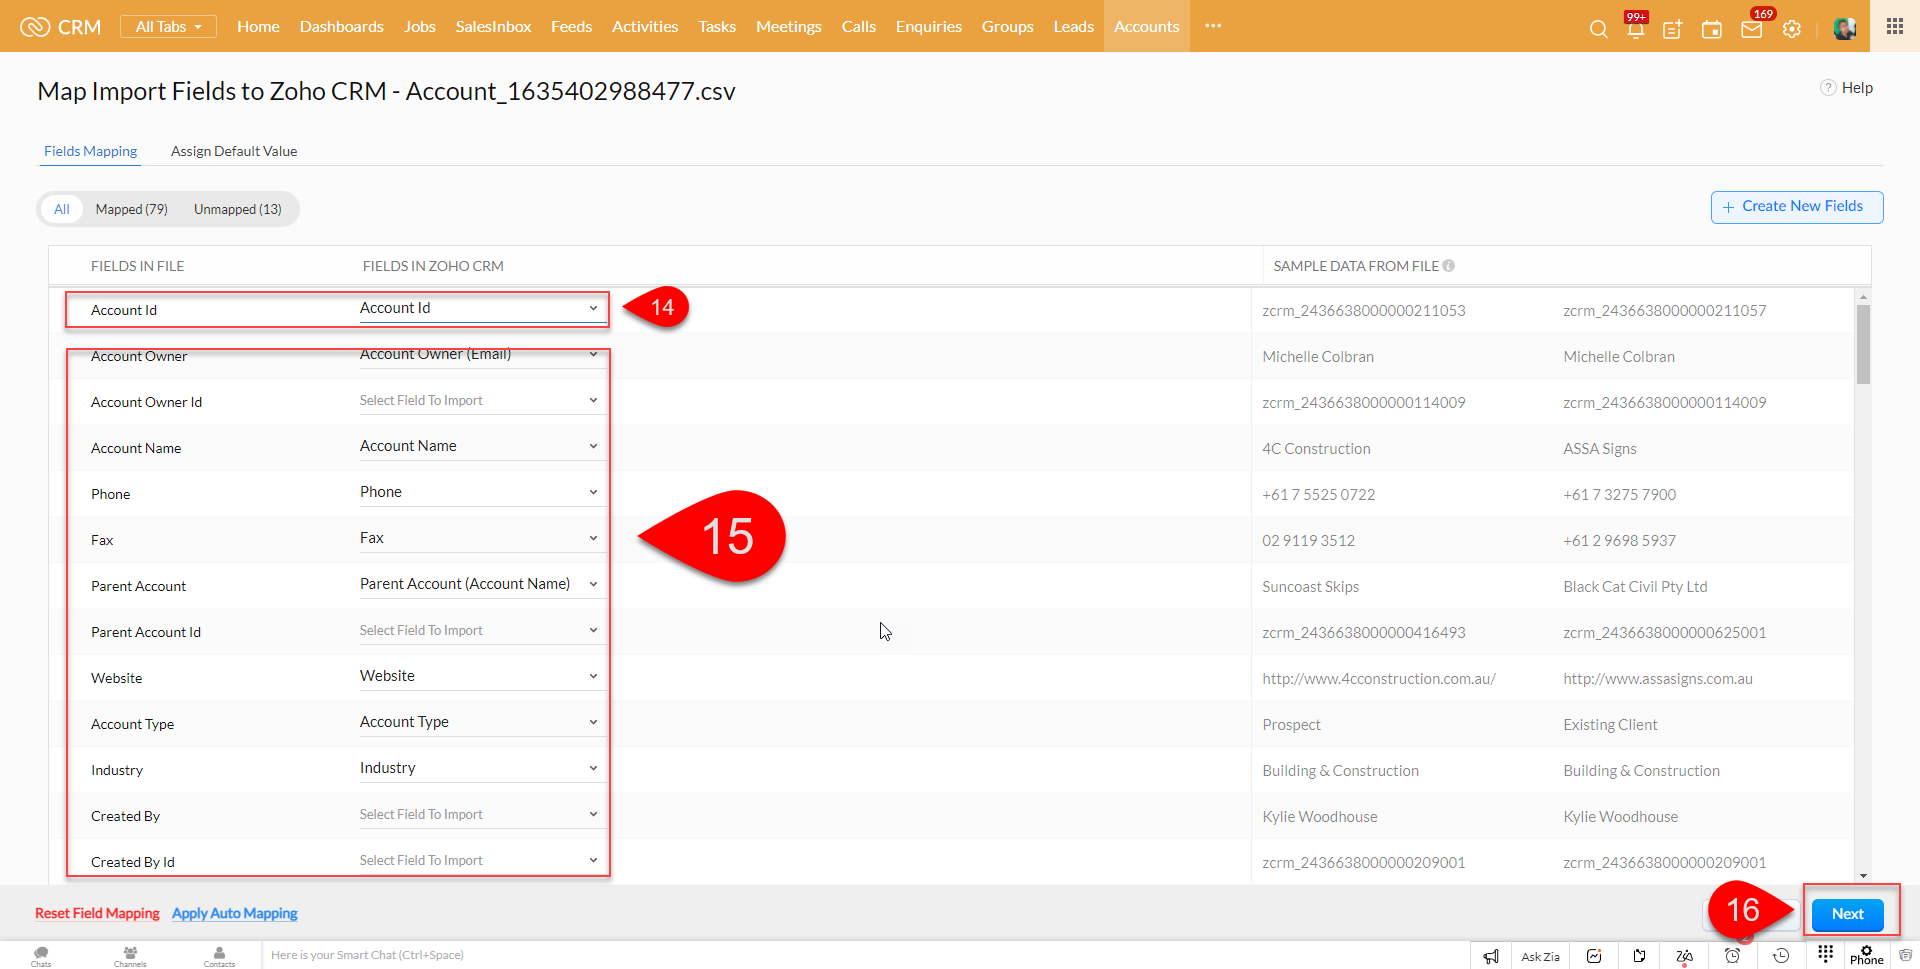Open the Fax field mapping dropdown
This screenshot has height=969, width=1920.
coord(482,539)
